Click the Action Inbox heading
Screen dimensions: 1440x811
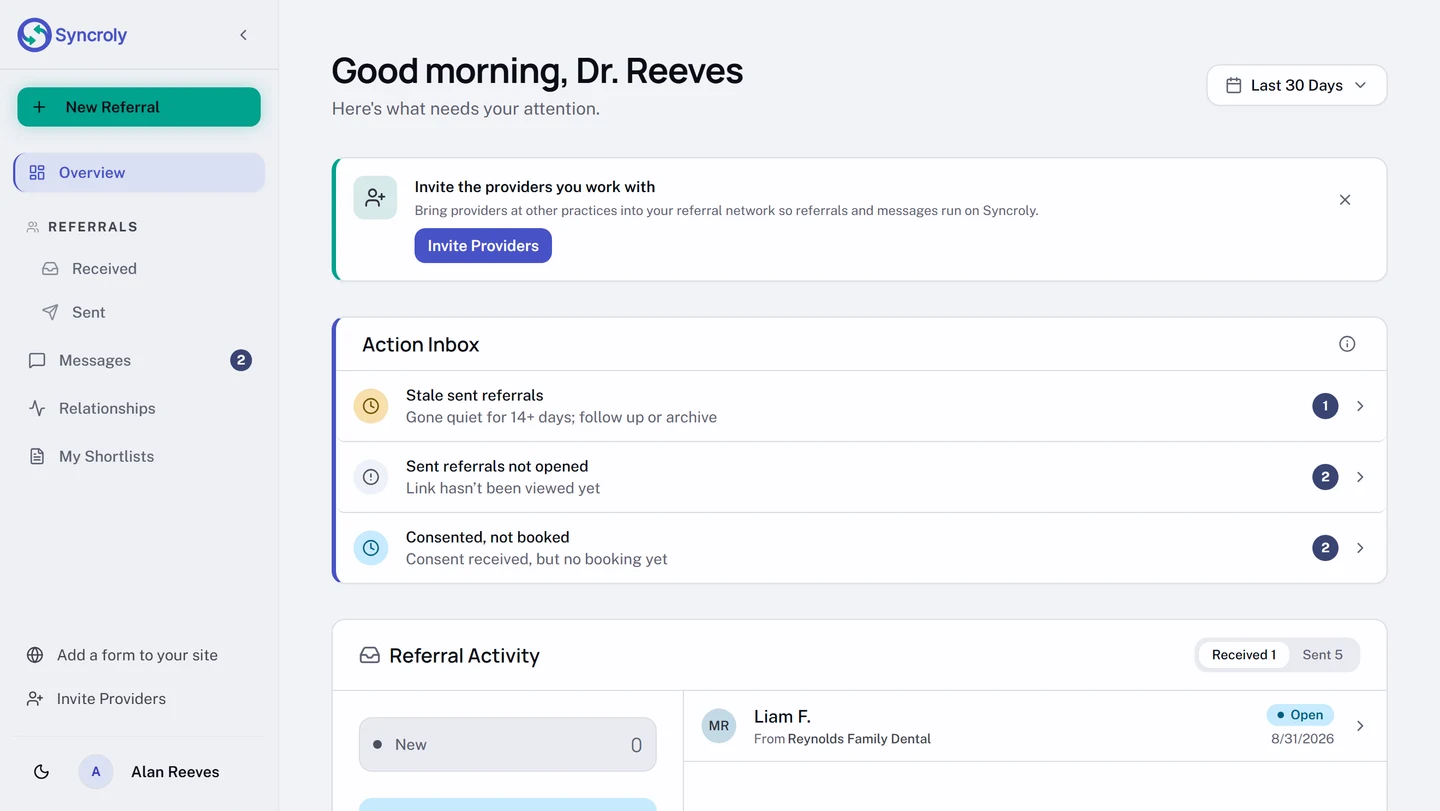[421, 344]
